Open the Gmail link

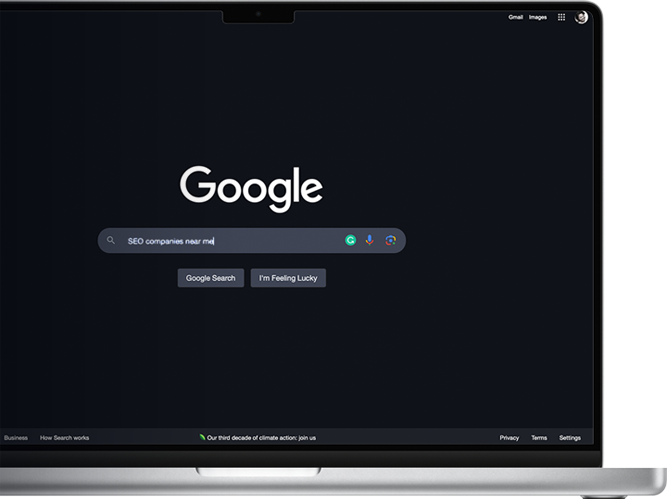515,17
